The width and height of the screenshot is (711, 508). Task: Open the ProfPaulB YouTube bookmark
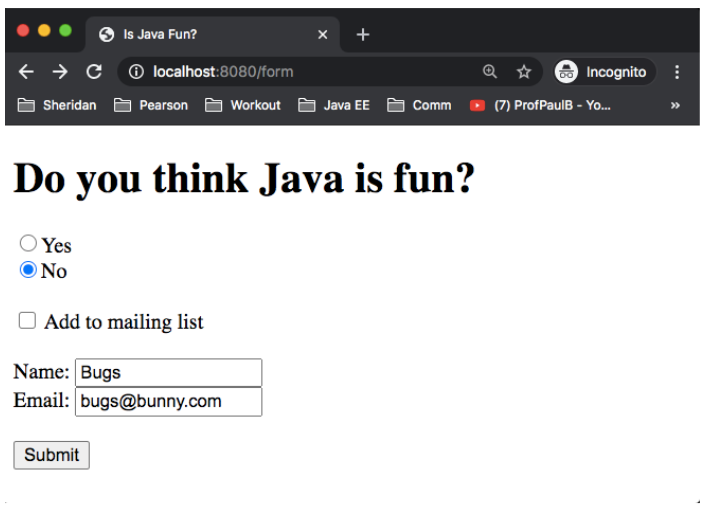click(541, 106)
